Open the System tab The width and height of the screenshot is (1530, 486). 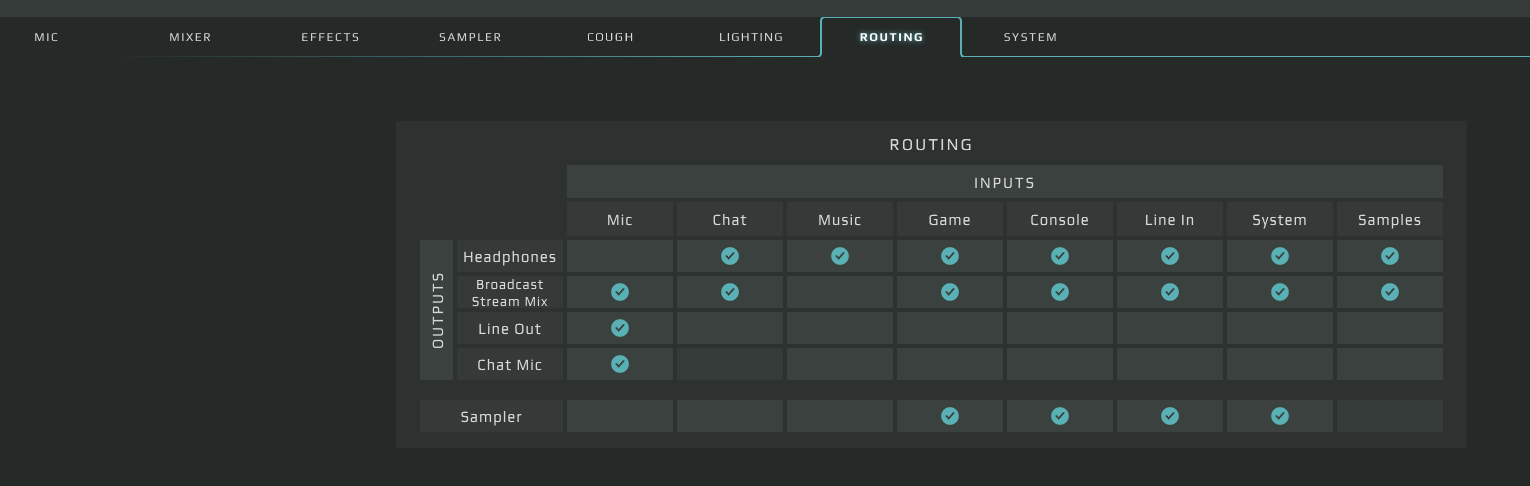(1030, 37)
